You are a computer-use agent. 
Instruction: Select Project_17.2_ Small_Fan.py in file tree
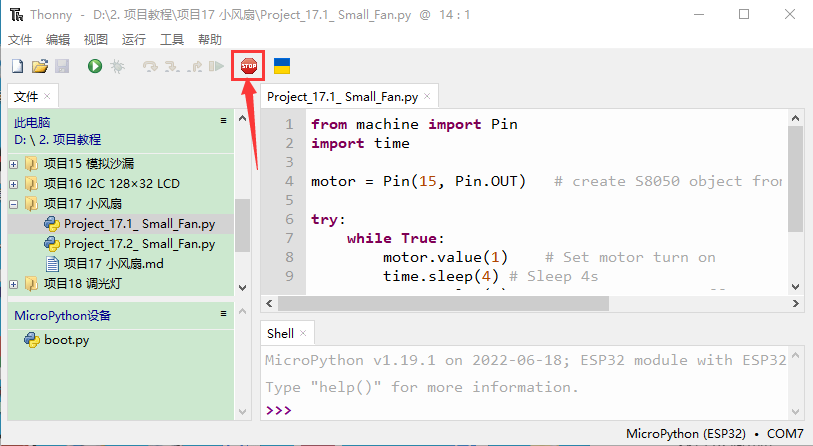point(139,244)
